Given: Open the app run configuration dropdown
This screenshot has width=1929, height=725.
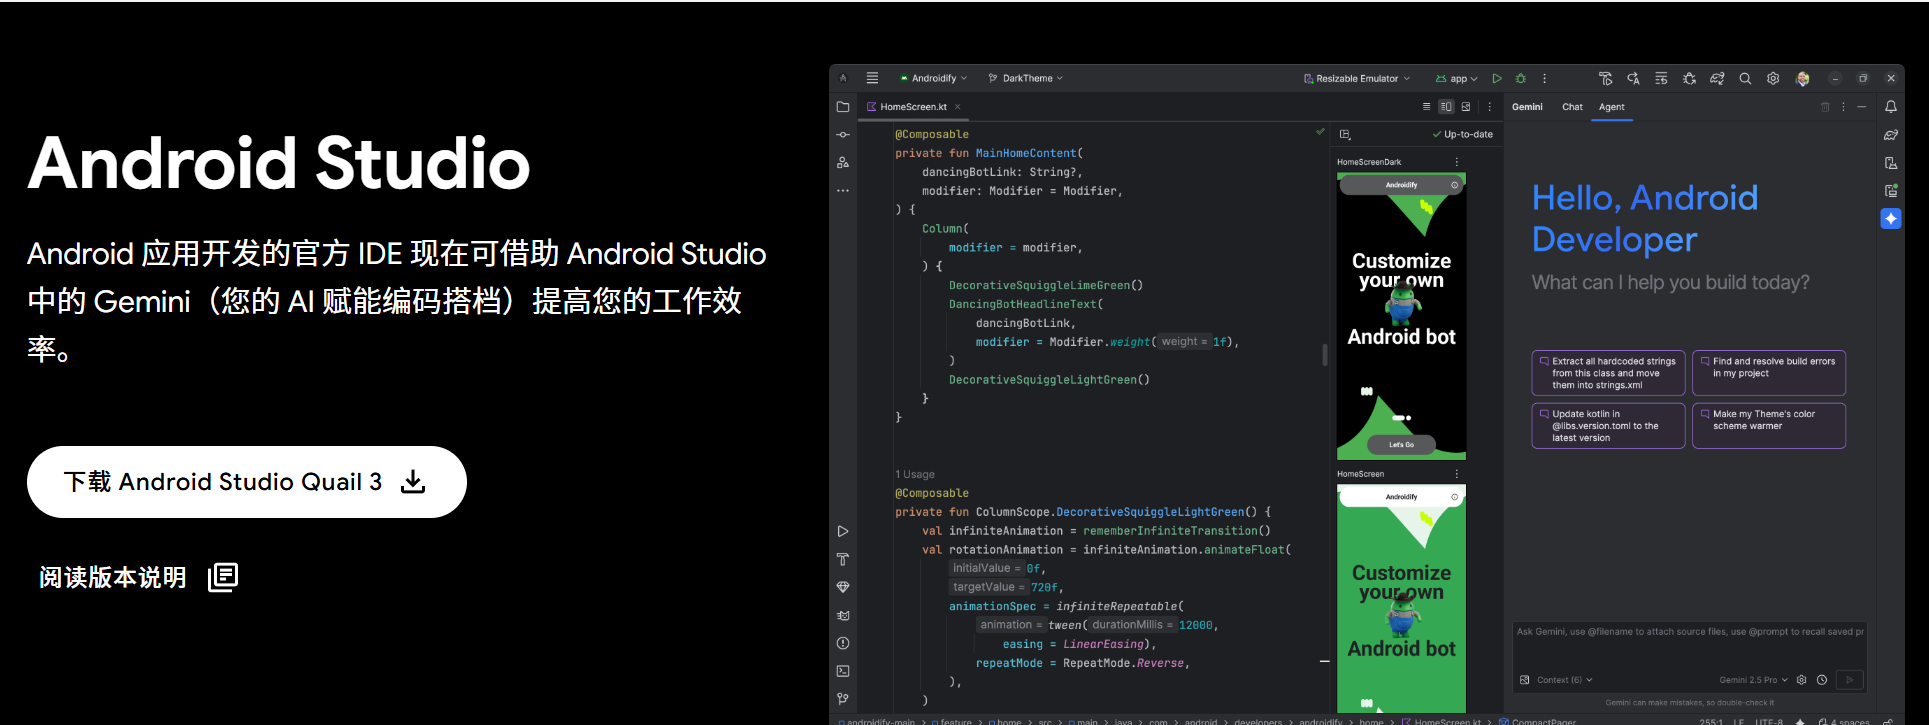Looking at the screenshot, I should (x=1456, y=78).
